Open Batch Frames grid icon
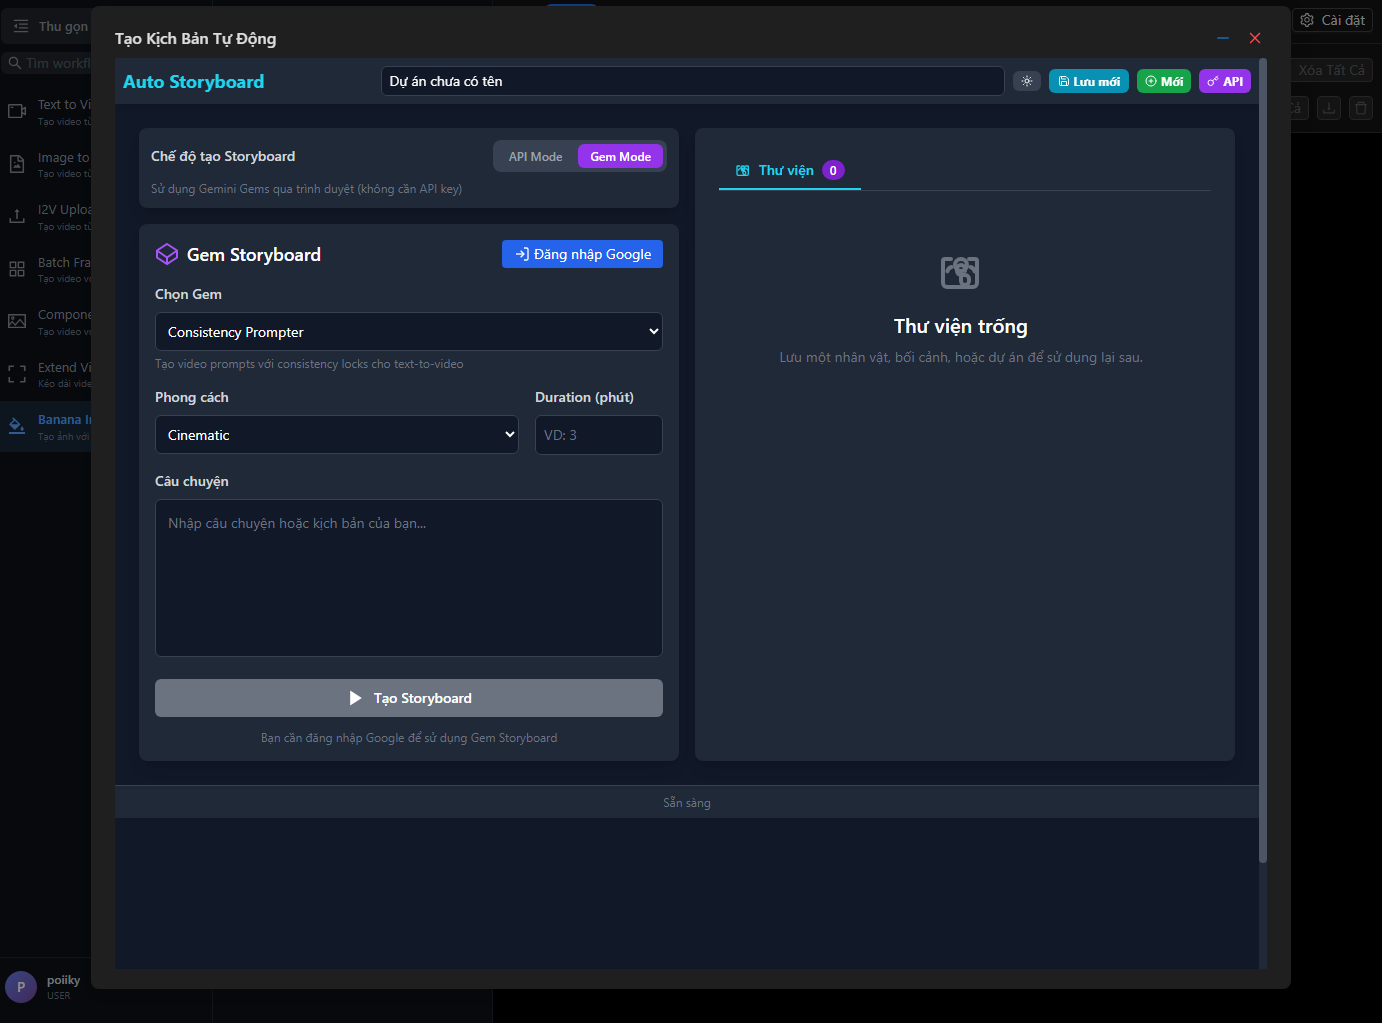This screenshot has width=1382, height=1023. pos(17,269)
